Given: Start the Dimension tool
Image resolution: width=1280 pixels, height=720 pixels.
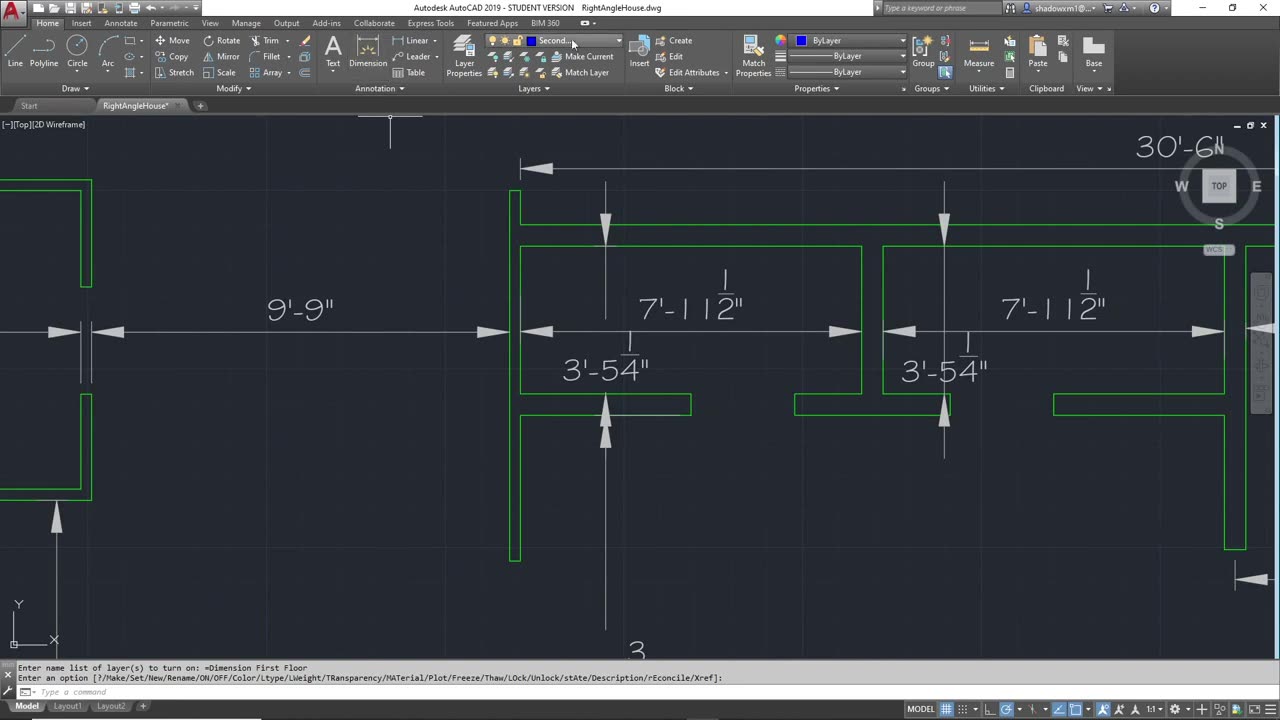Looking at the screenshot, I should tap(368, 51).
